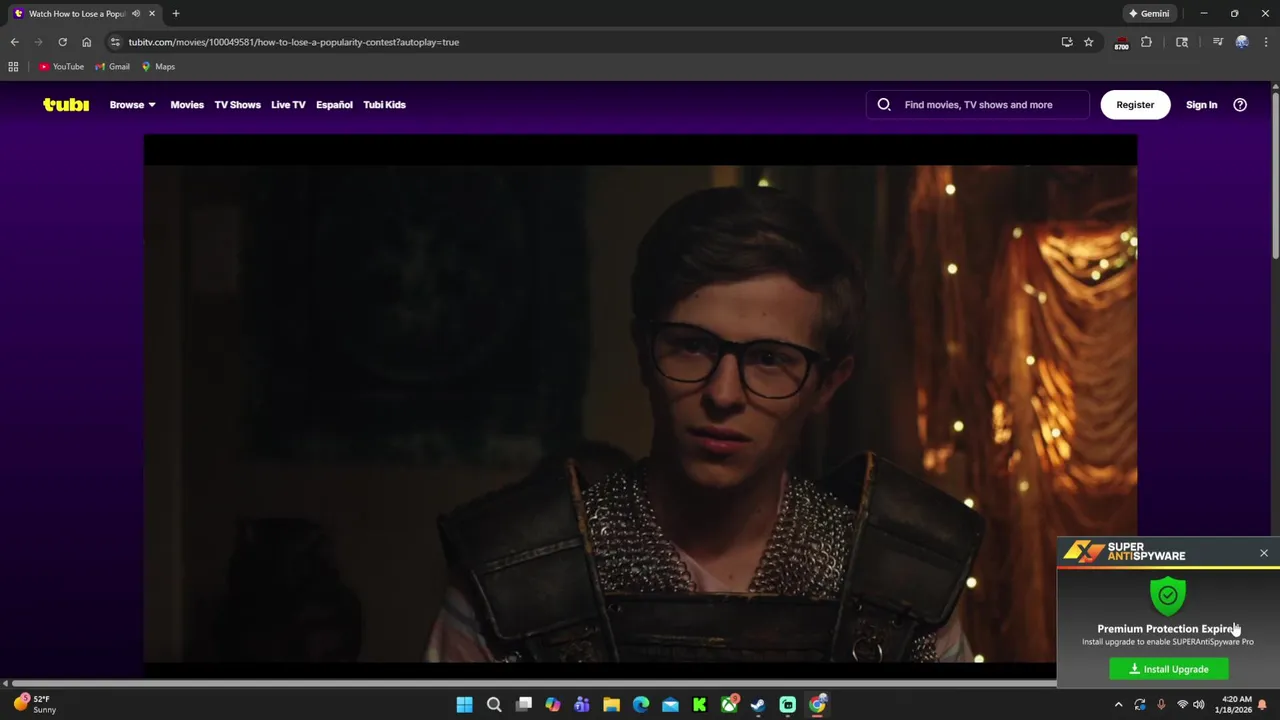Screen dimensions: 1280x720
Task: Close the SuperAntiSpyware popup
Action: tap(1264, 553)
